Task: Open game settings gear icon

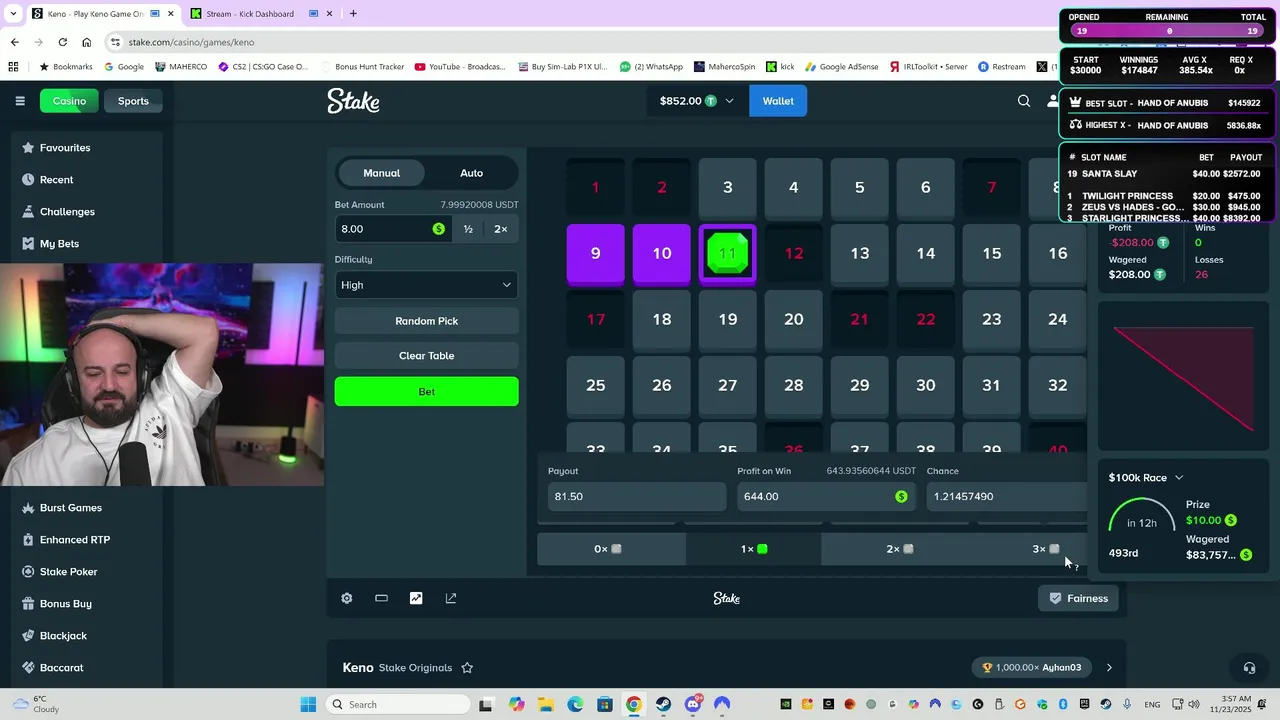Action: point(347,598)
